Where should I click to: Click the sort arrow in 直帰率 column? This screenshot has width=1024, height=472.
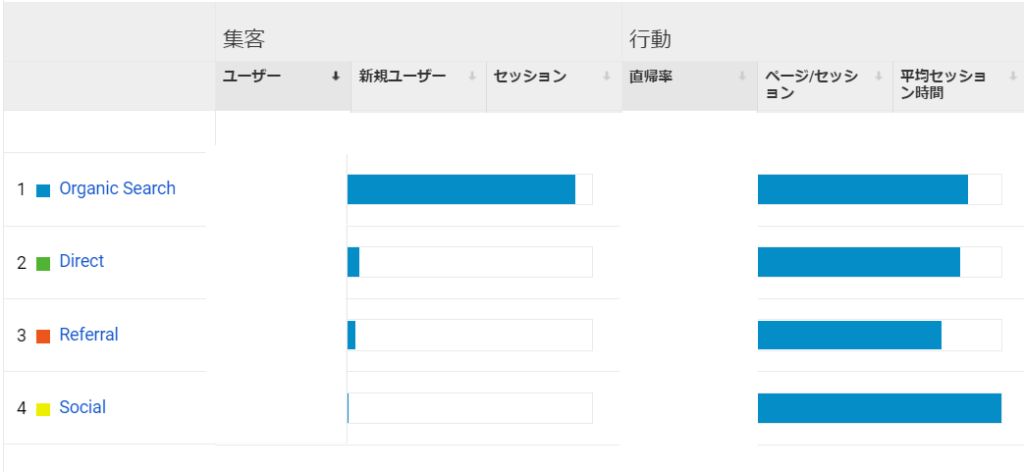pos(742,76)
